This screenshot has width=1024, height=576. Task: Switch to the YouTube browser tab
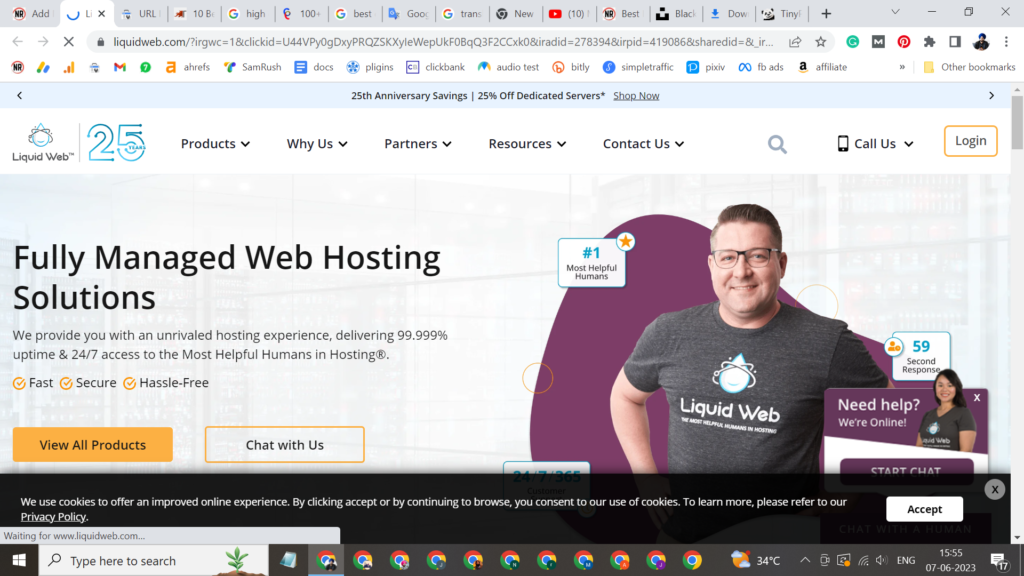click(568, 14)
